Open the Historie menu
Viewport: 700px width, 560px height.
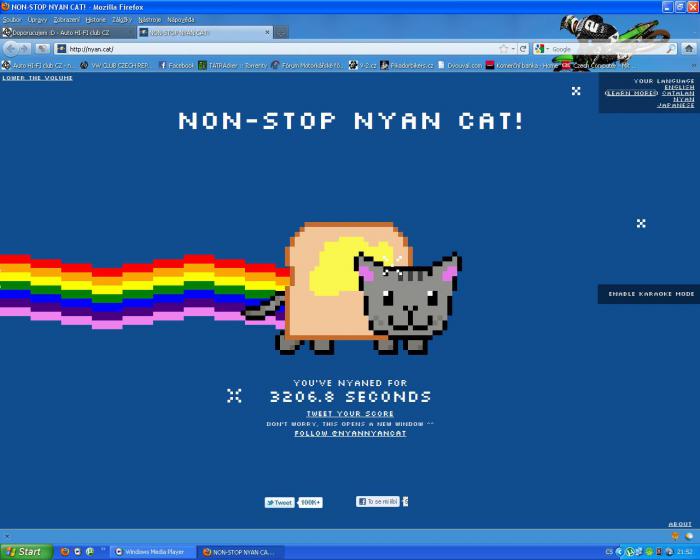95,19
